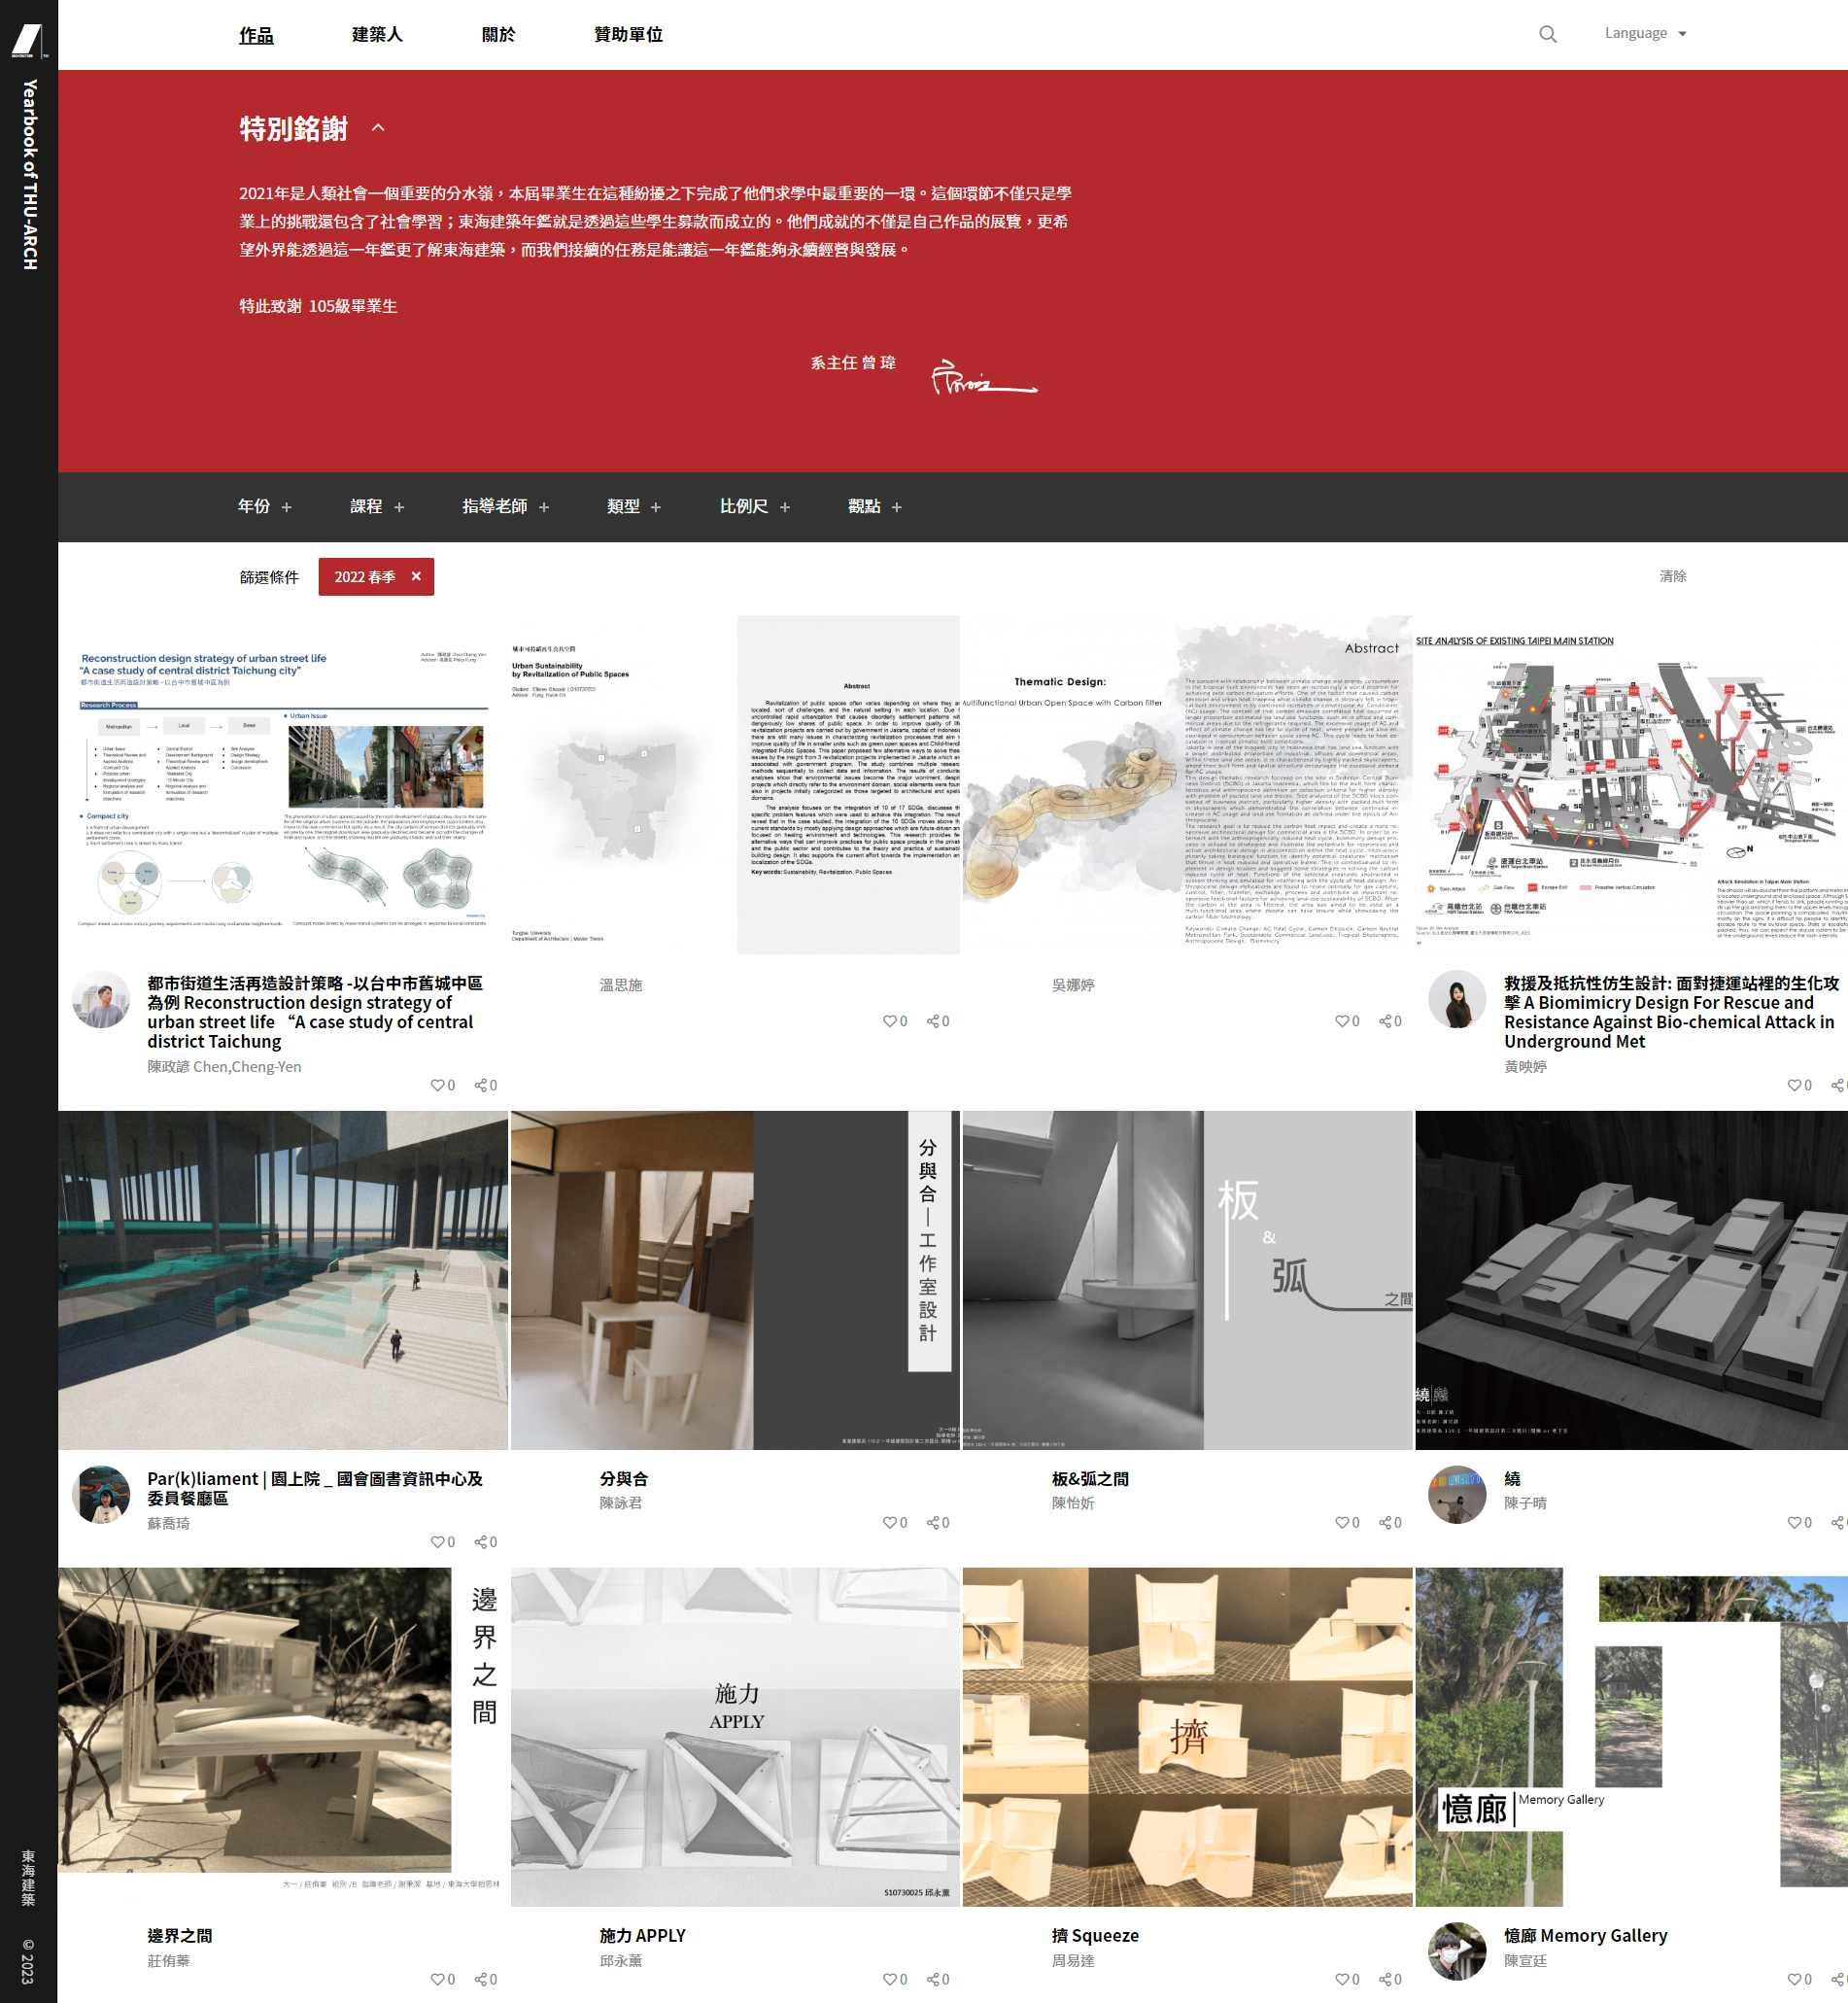Screen dimensions: 1848x2003
Task: Like the 邊界之間 project
Action: [x=437, y=1979]
